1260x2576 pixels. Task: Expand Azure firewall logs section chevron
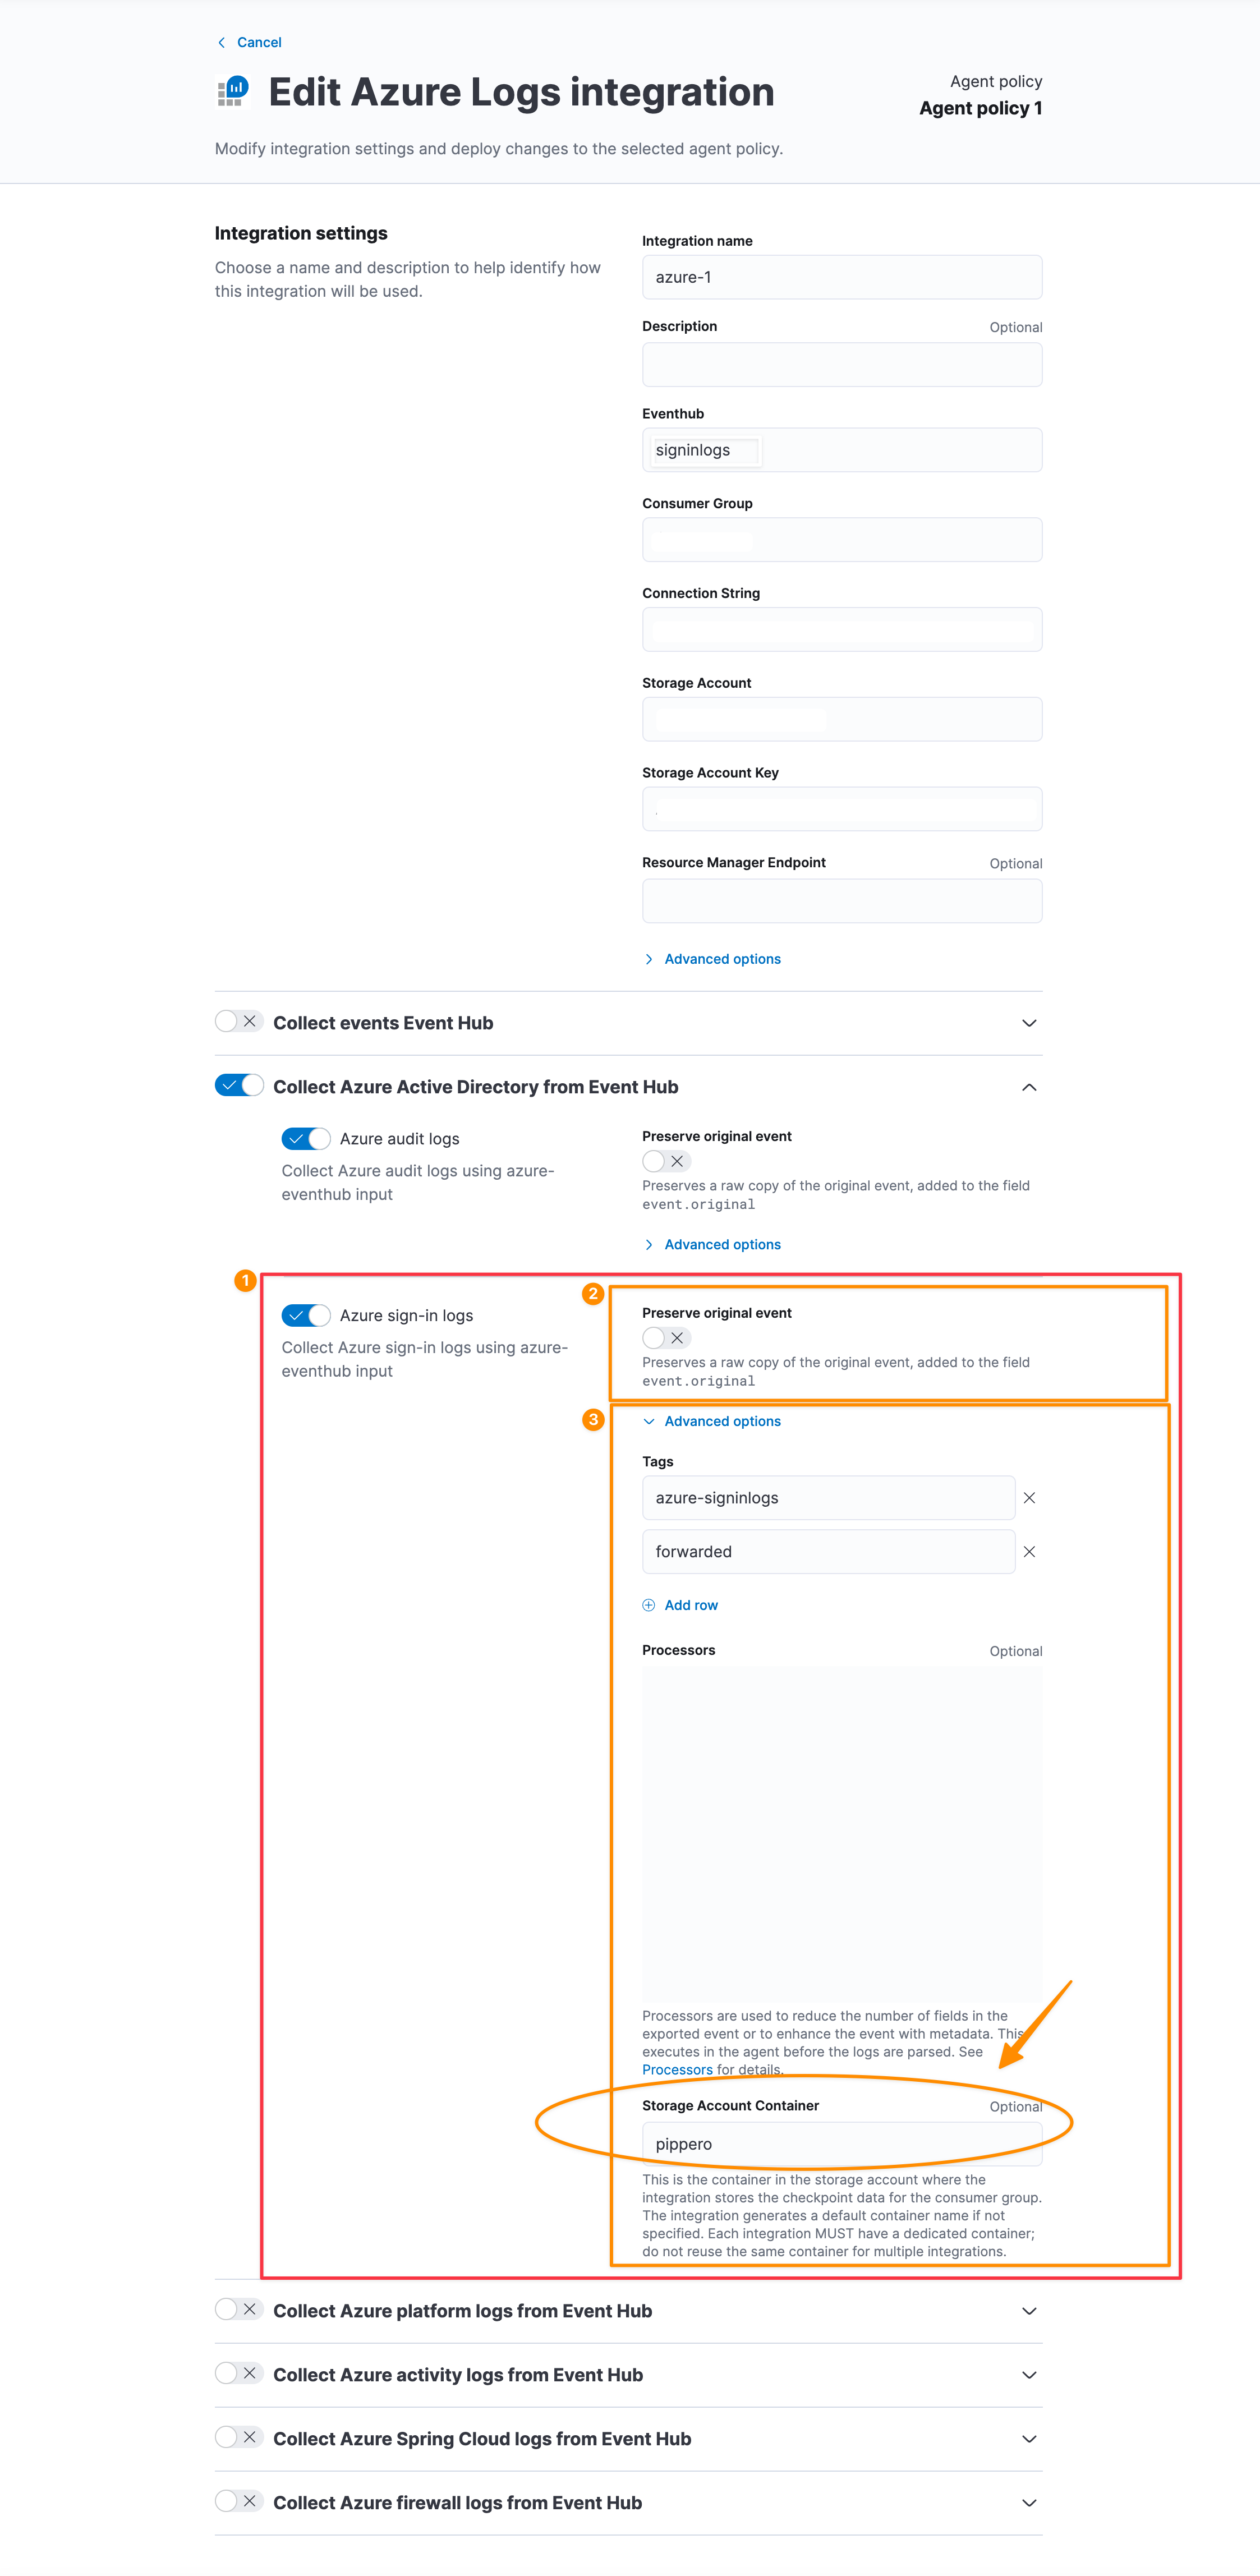coord(1029,2502)
